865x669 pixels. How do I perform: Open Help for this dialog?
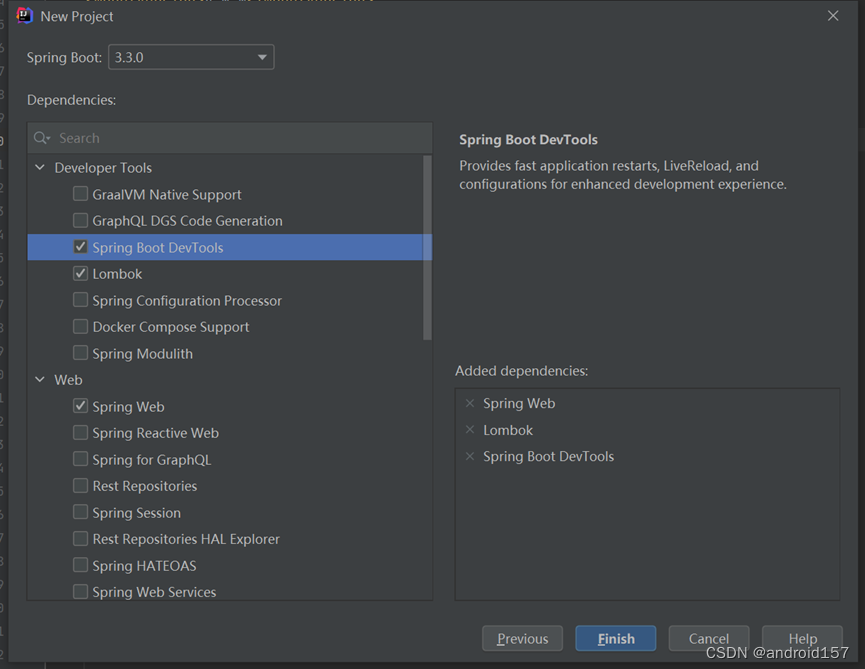[802, 639]
